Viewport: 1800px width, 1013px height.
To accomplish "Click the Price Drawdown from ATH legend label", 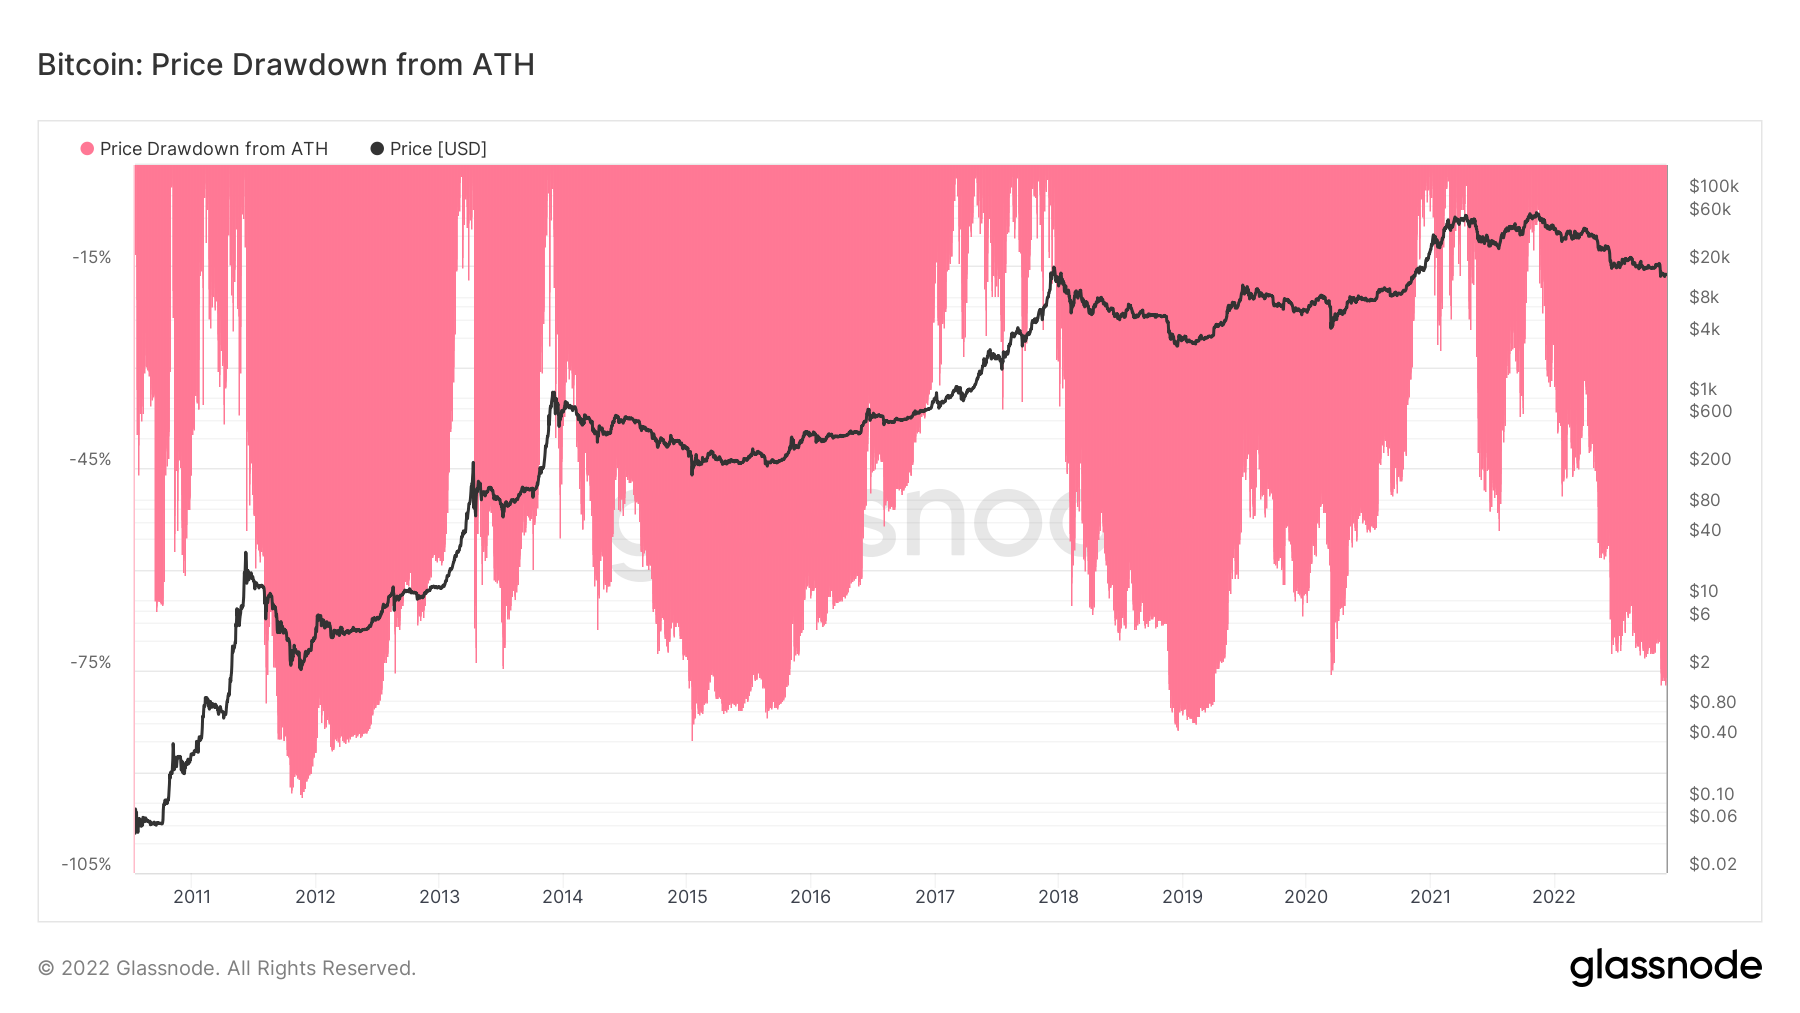I will [214, 149].
